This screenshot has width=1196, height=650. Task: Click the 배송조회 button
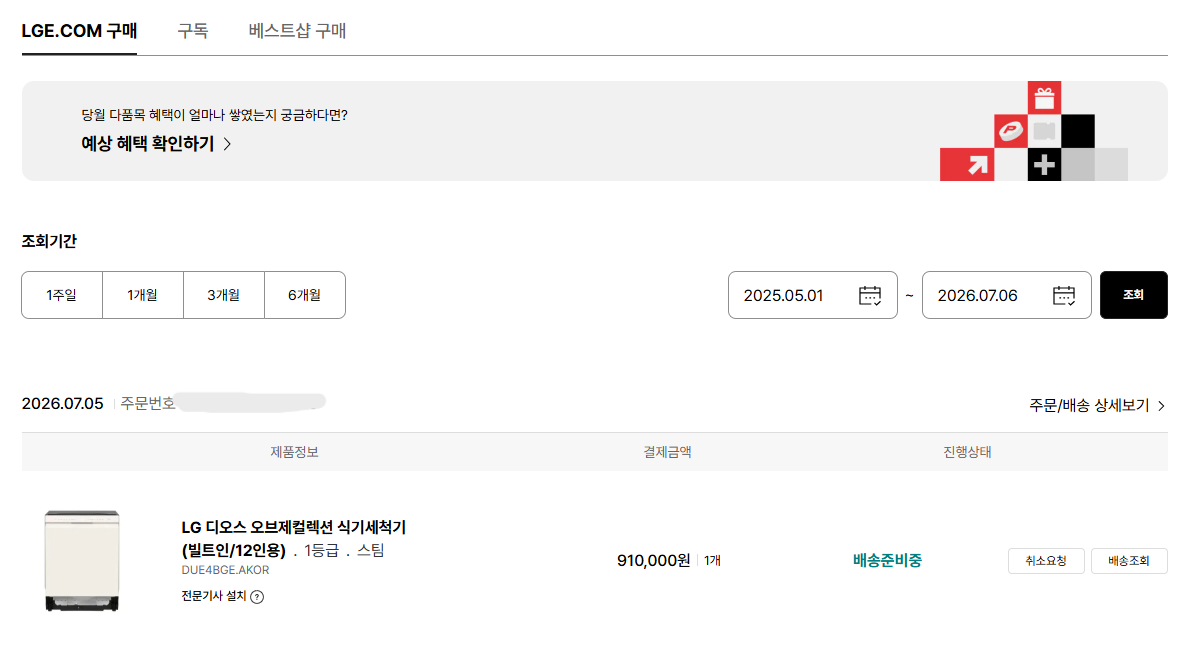tap(1129, 561)
